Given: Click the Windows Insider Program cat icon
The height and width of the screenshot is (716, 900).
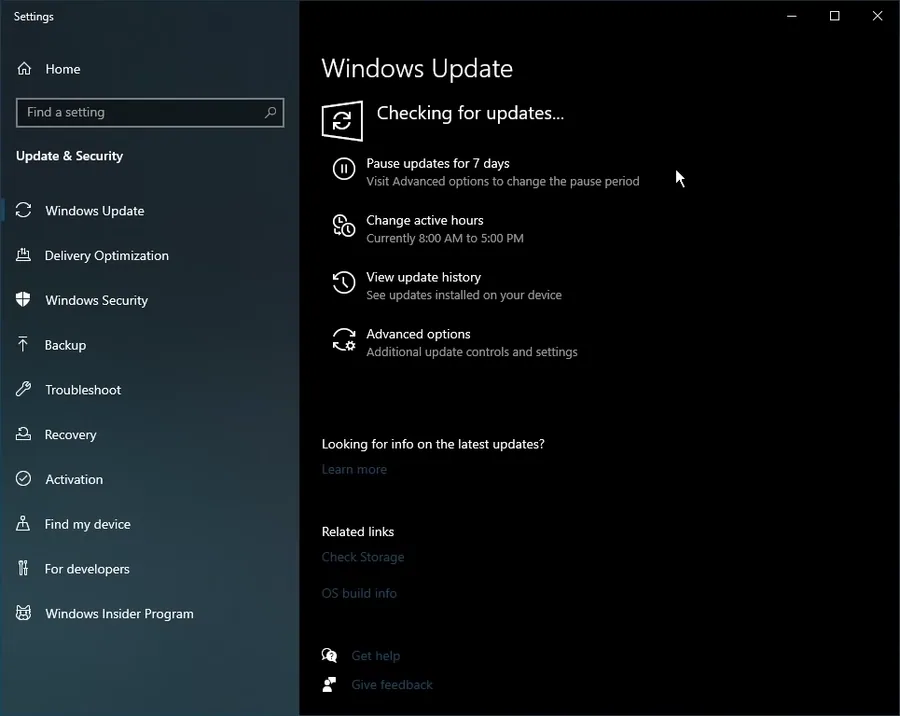Looking at the screenshot, I should [23, 613].
